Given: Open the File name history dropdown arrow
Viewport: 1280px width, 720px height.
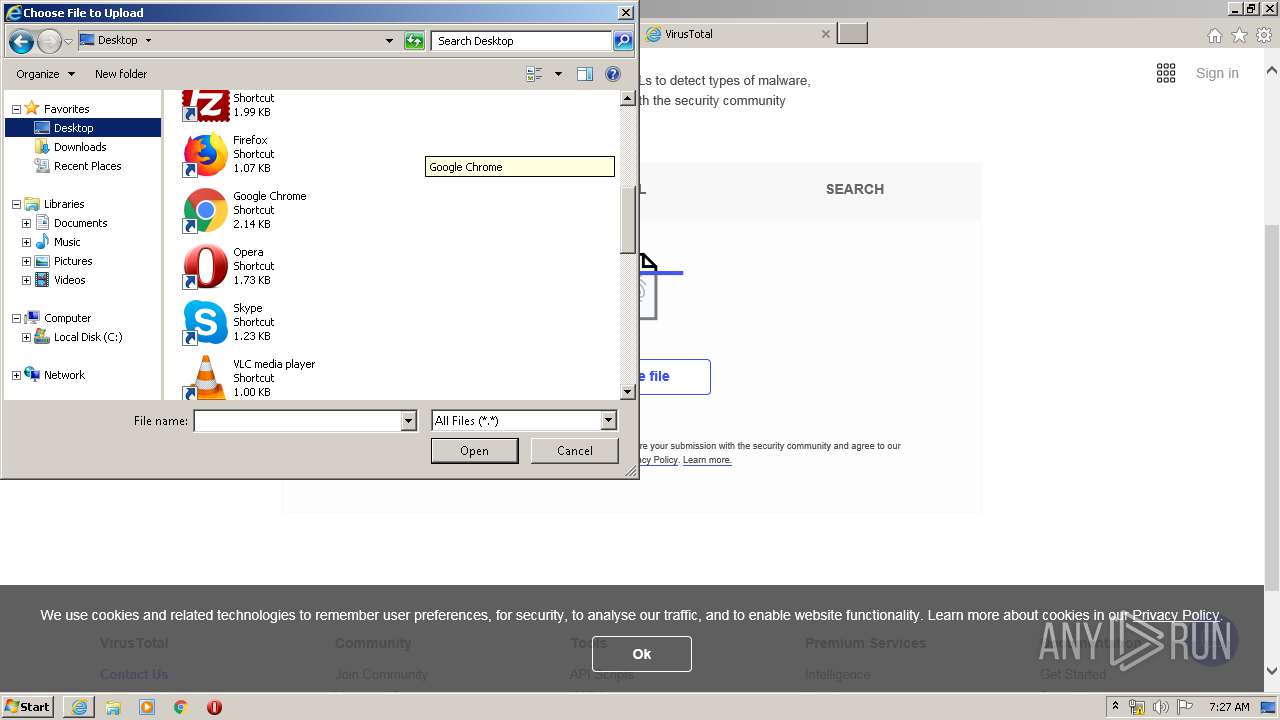Looking at the screenshot, I should tap(408, 421).
